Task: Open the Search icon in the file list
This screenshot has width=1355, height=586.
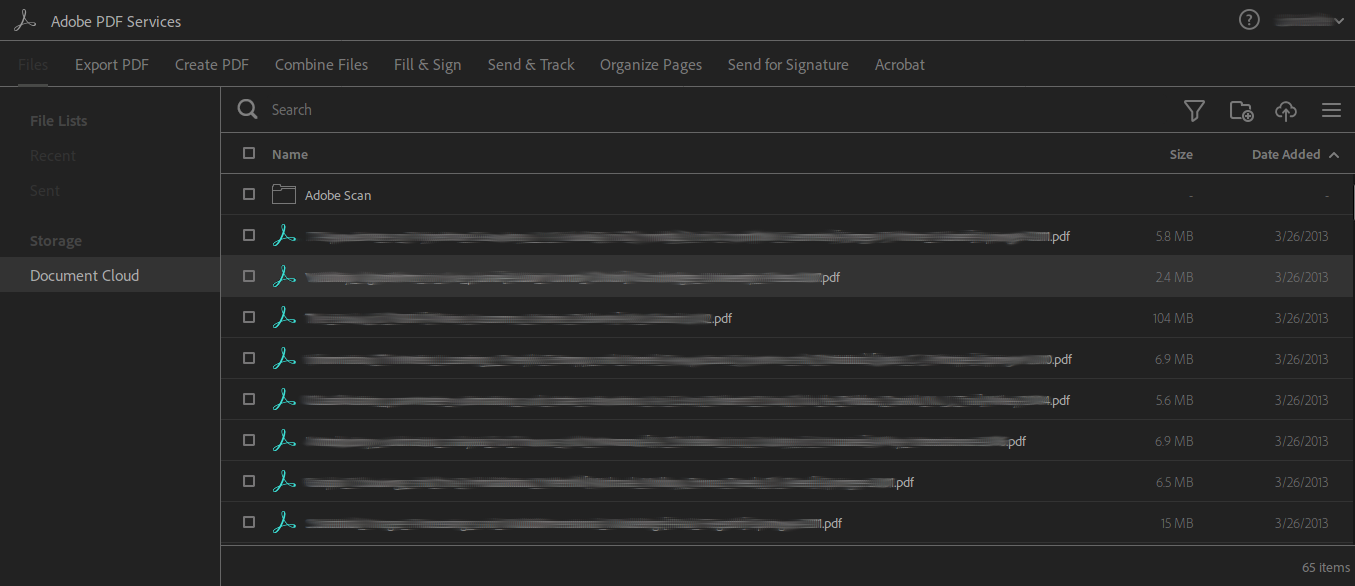Action: (247, 109)
